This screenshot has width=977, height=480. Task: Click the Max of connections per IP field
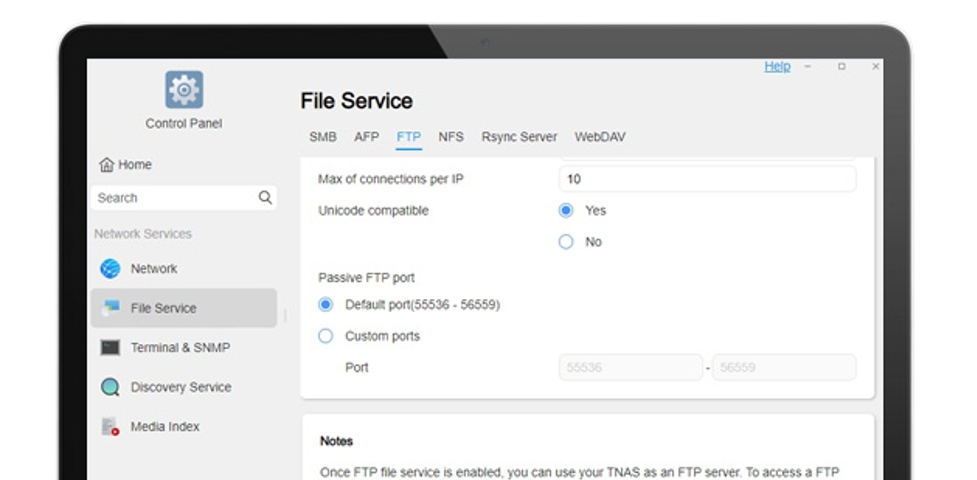(x=706, y=179)
